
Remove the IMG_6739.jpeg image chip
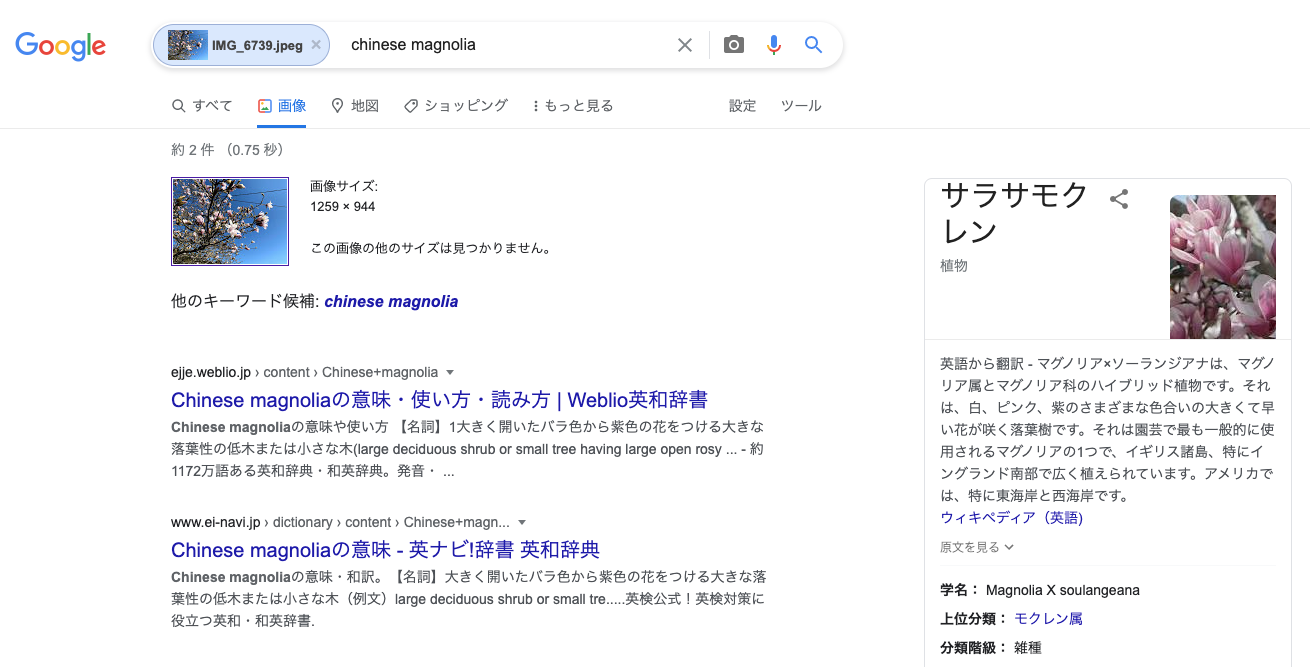point(316,45)
